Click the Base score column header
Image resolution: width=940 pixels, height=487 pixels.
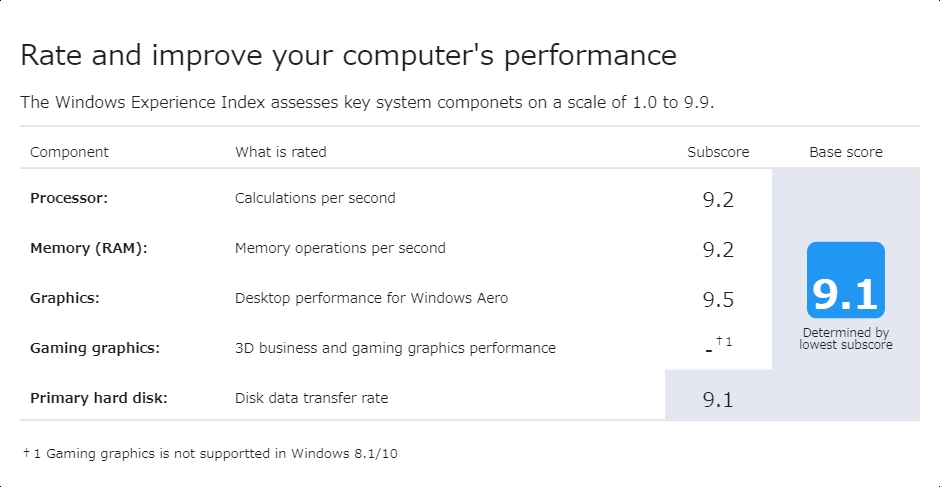(x=846, y=152)
